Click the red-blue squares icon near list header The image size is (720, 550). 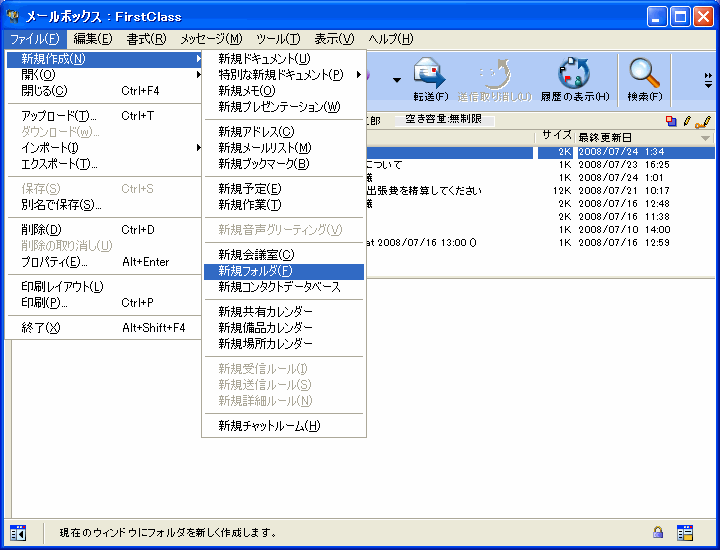671,120
